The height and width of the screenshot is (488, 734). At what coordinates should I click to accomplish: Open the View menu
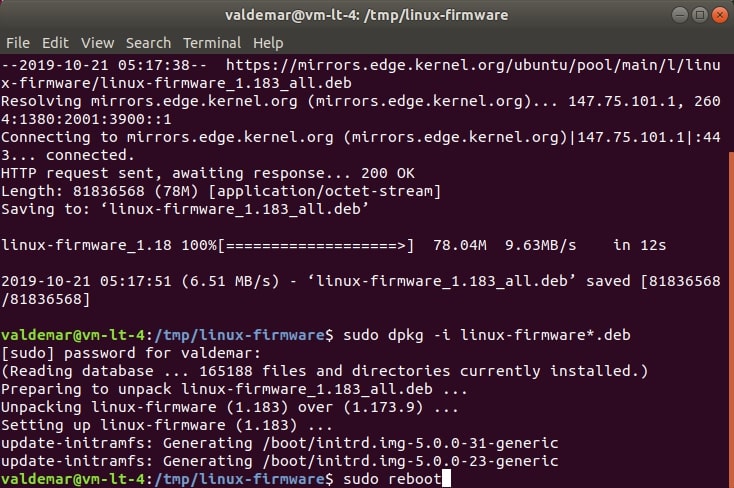[97, 43]
